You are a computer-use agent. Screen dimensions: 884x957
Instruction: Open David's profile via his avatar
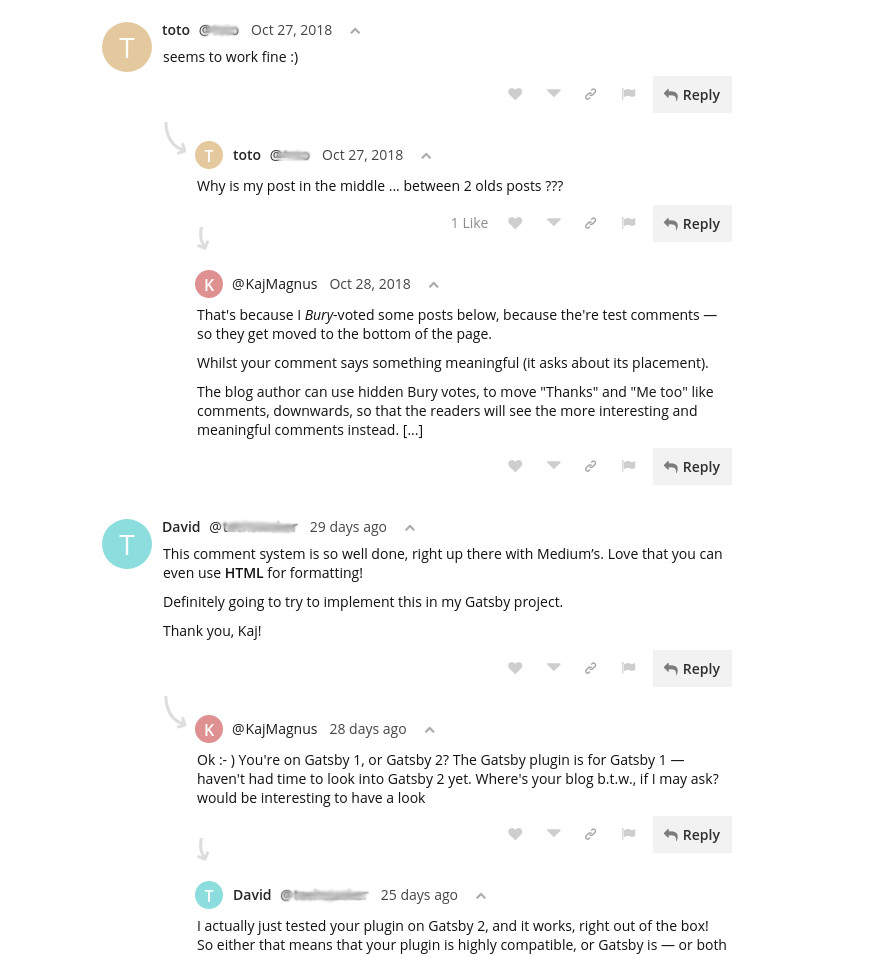(x=127, y=544)
